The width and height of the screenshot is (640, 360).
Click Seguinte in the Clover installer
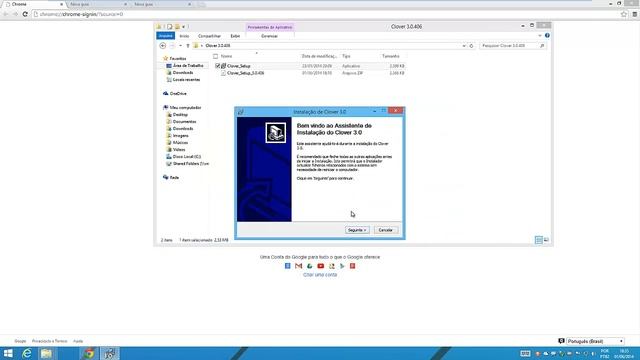(357, 230)
